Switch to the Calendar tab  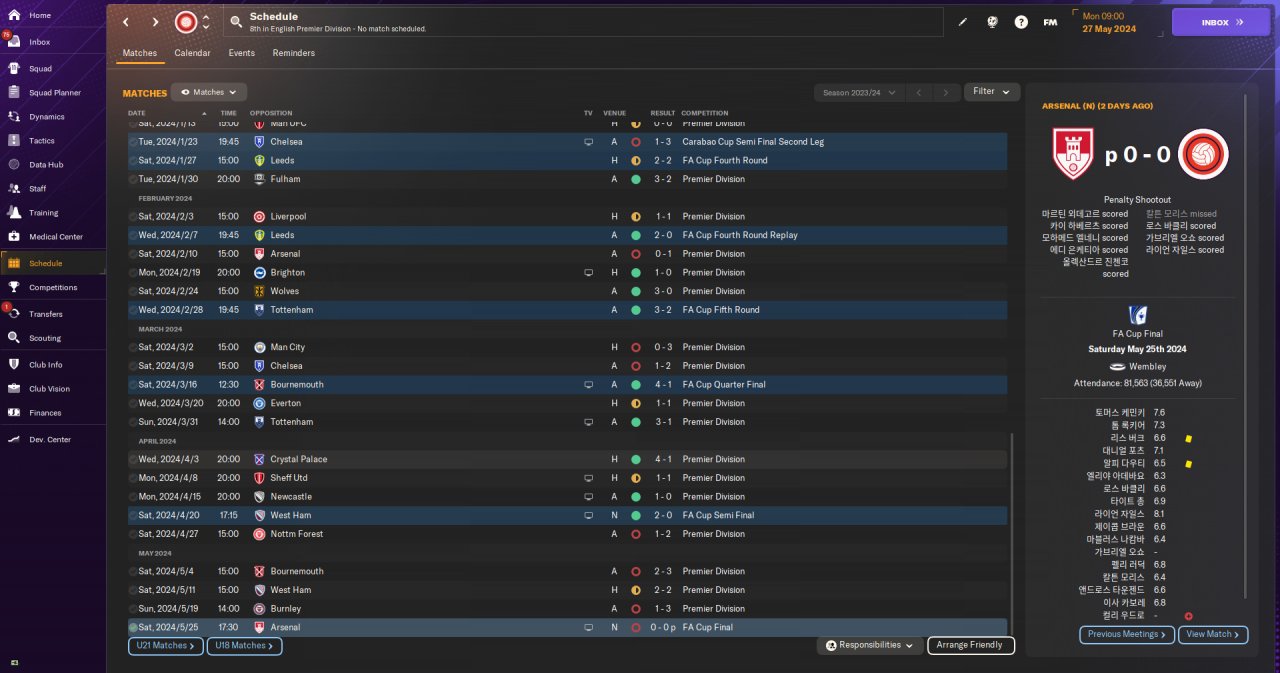click(x=192, y=53)
